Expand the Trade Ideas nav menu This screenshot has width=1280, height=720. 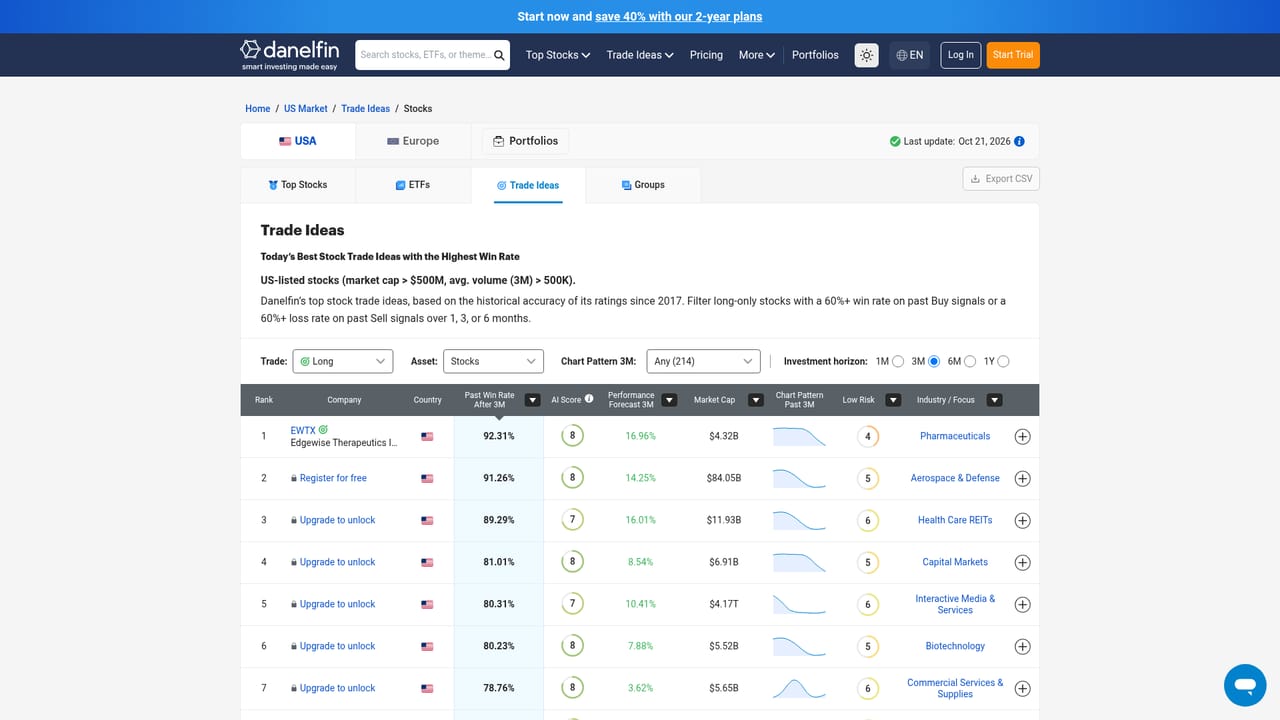click(640, 55)
